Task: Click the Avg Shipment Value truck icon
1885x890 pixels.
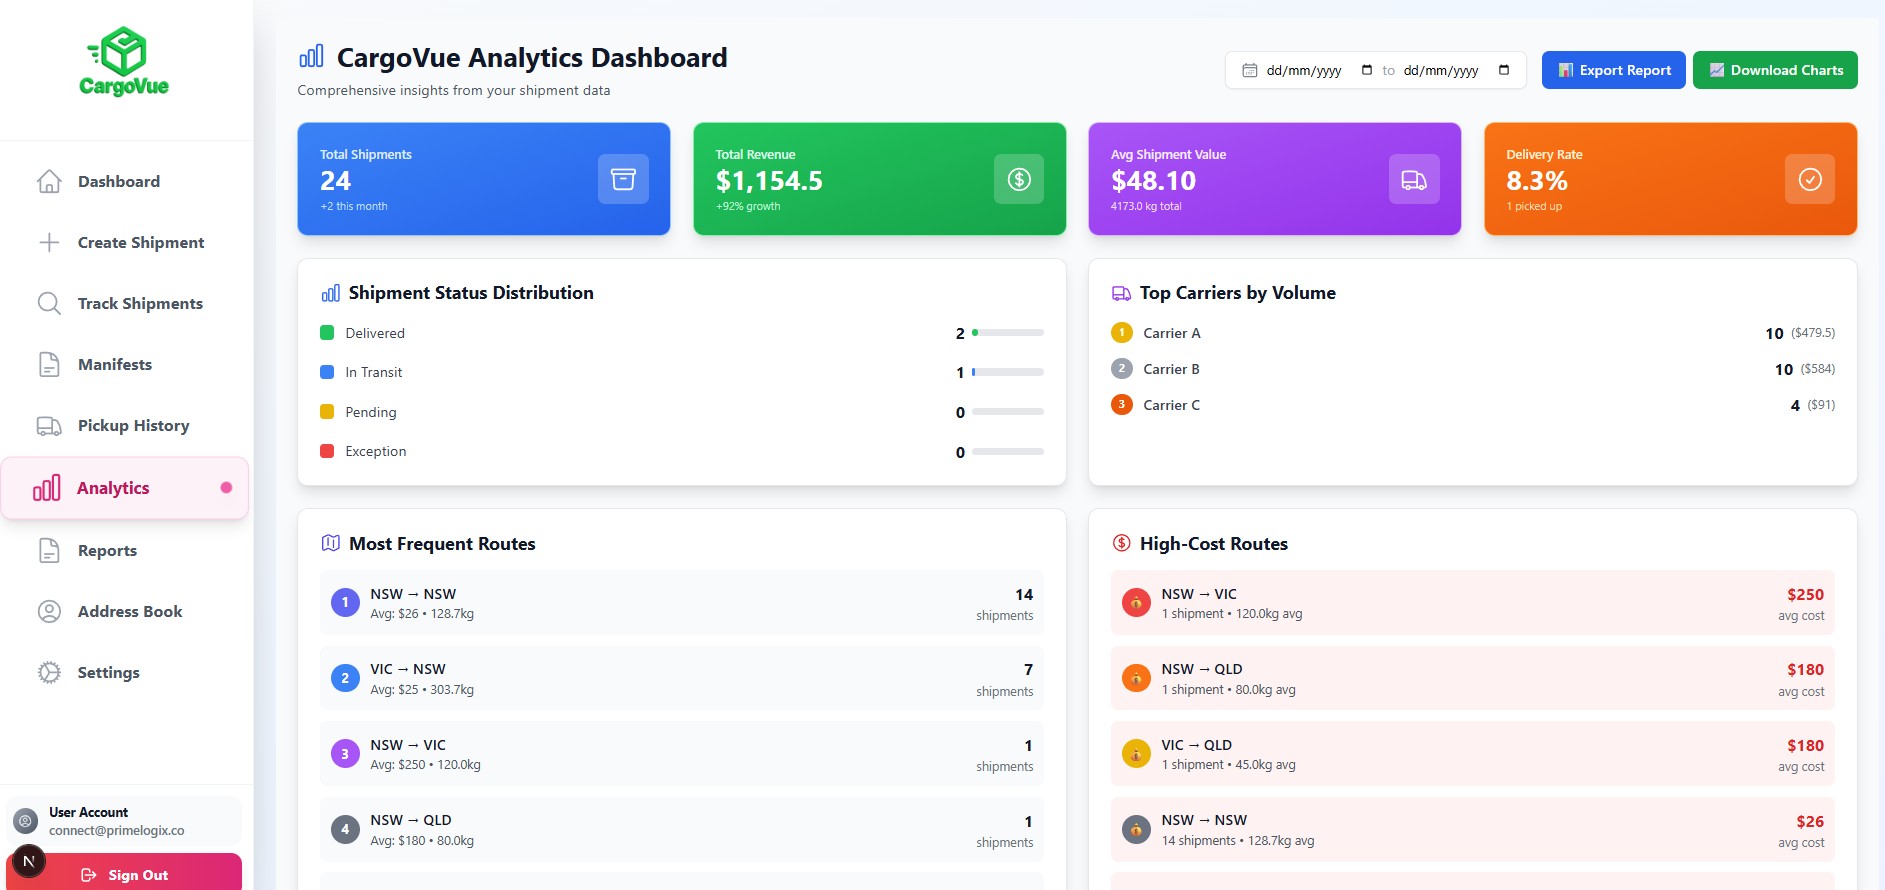Action: (1414, 179)
